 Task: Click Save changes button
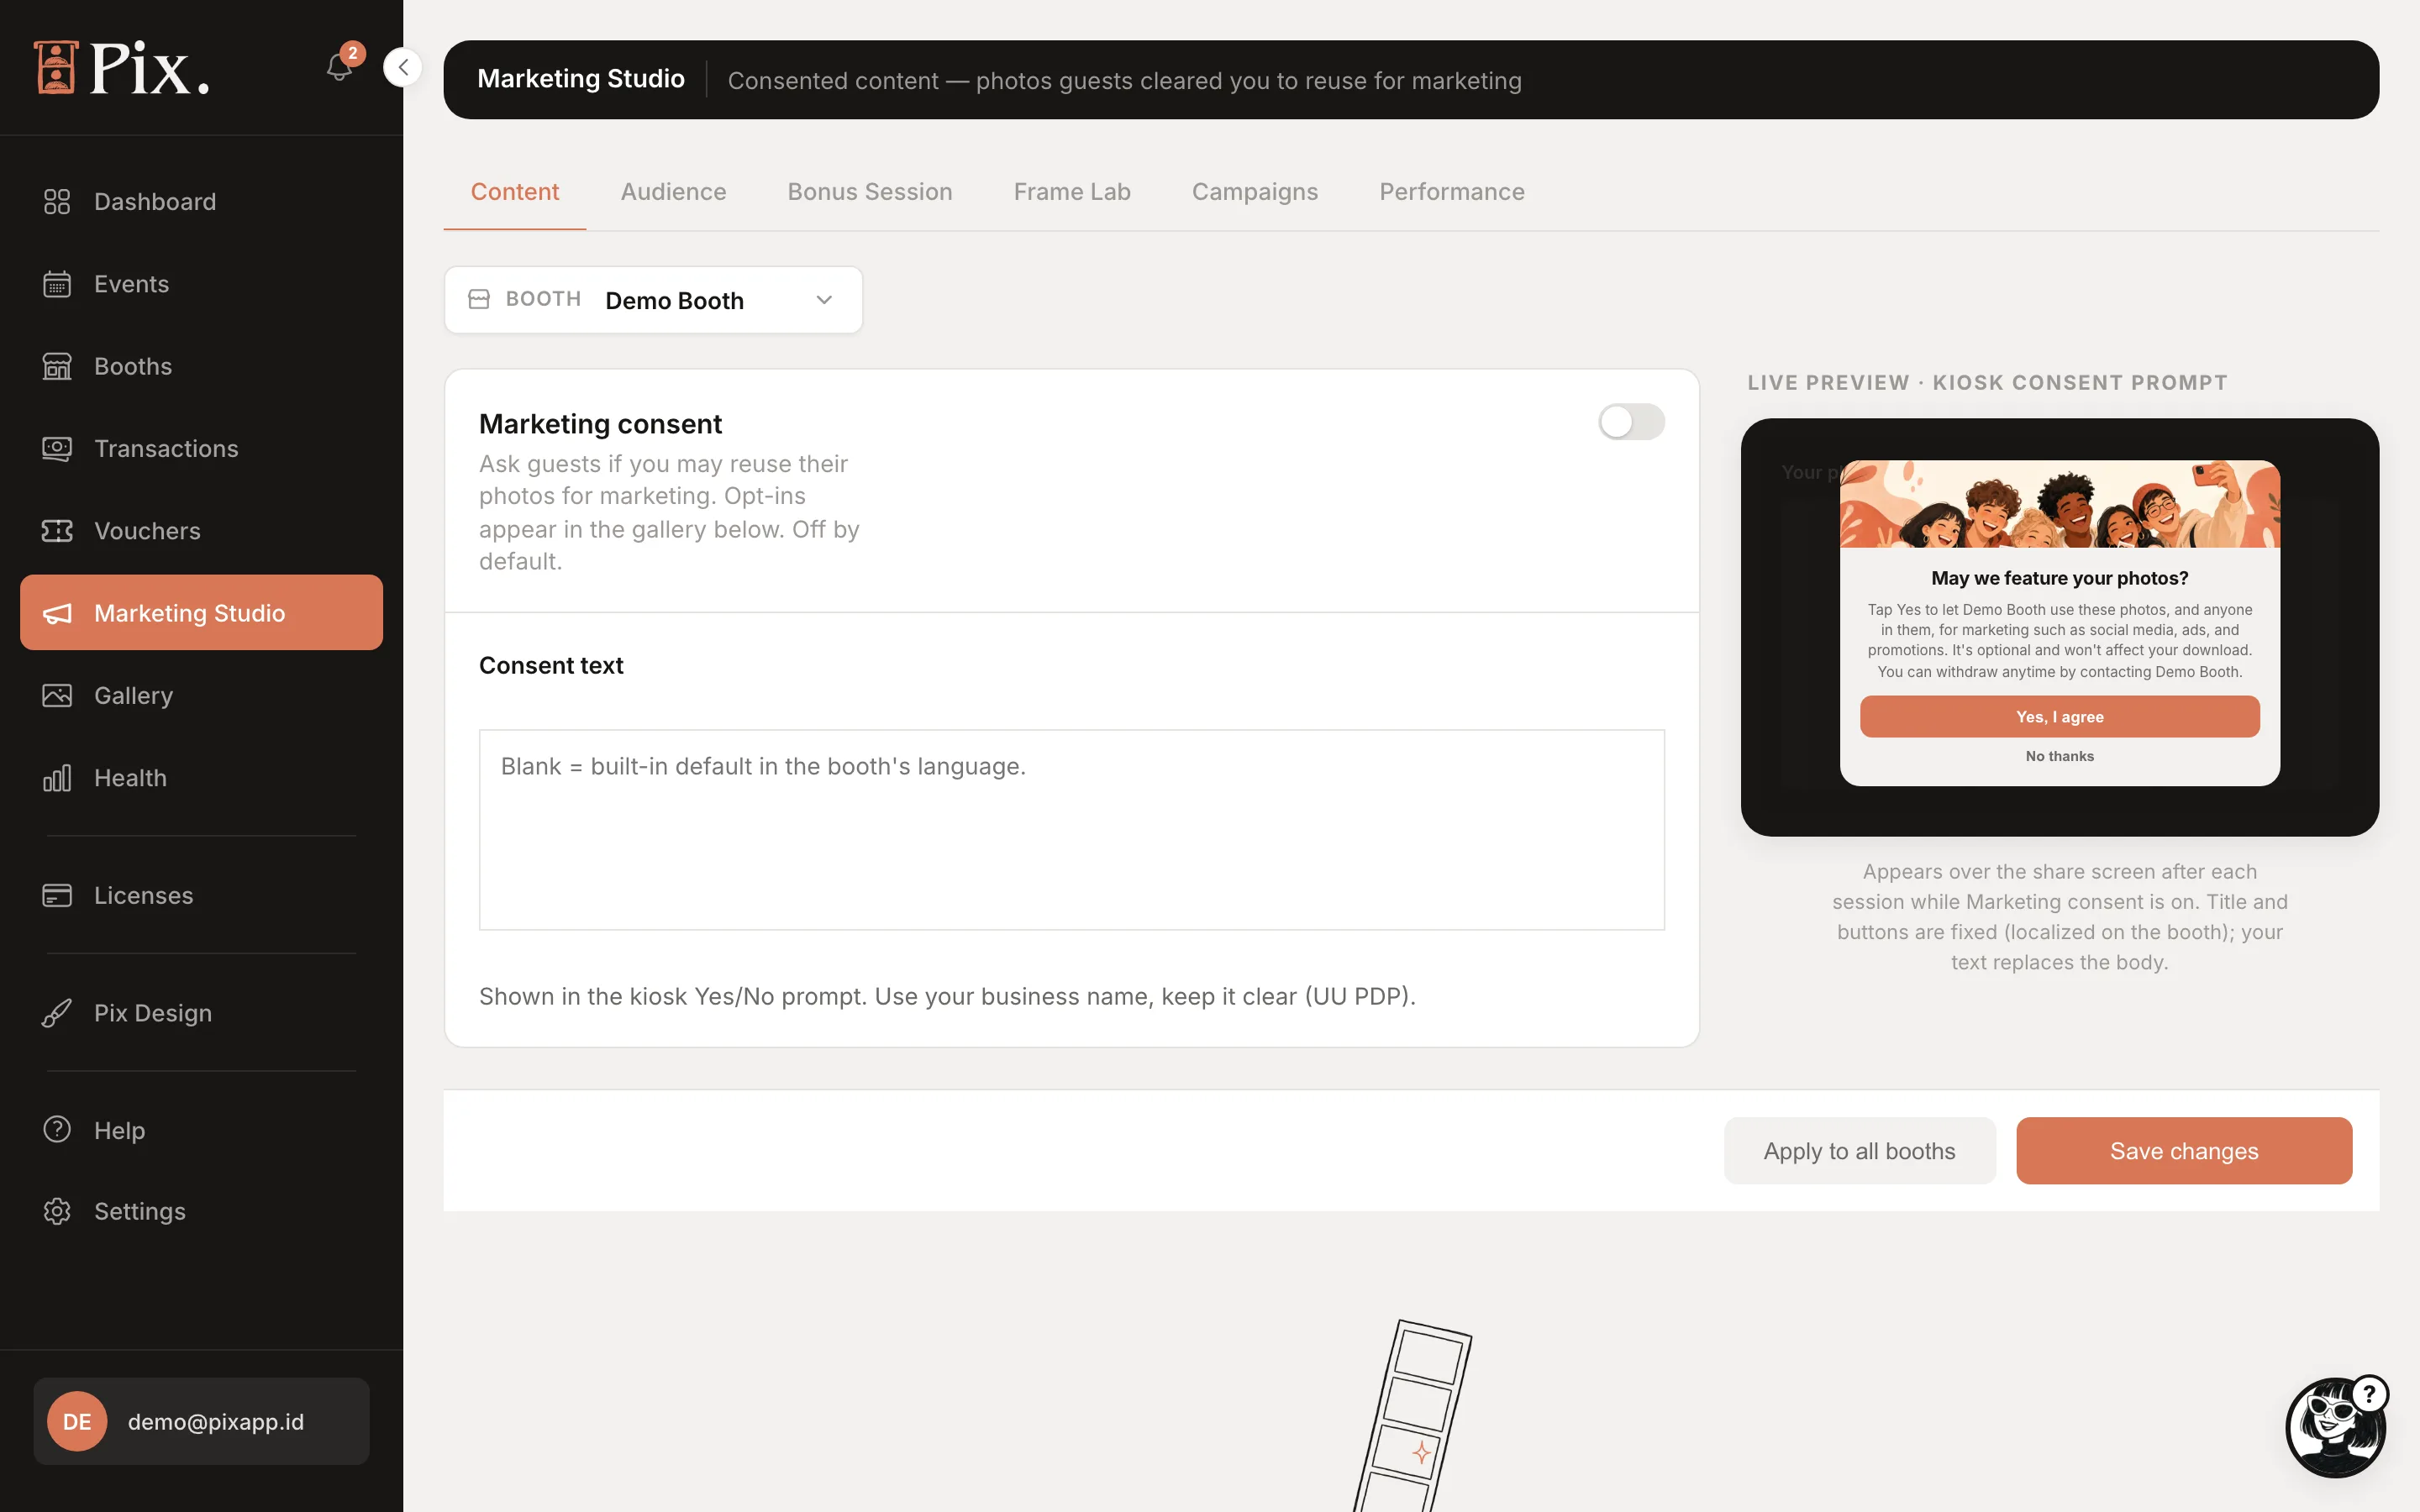[2183, 1151]
